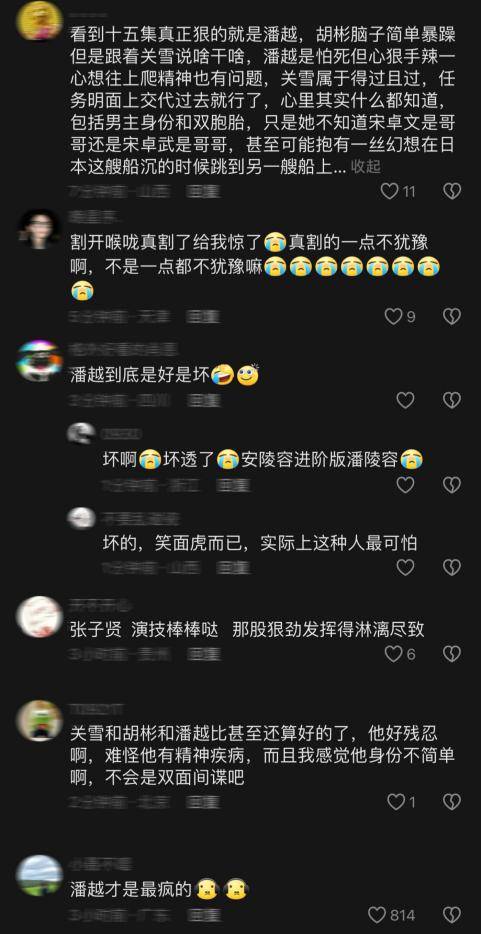Dislike the 割开喉咙 comment
This screenshot has width=481, height=934.
pyautogui.click(x=452, y=316)
